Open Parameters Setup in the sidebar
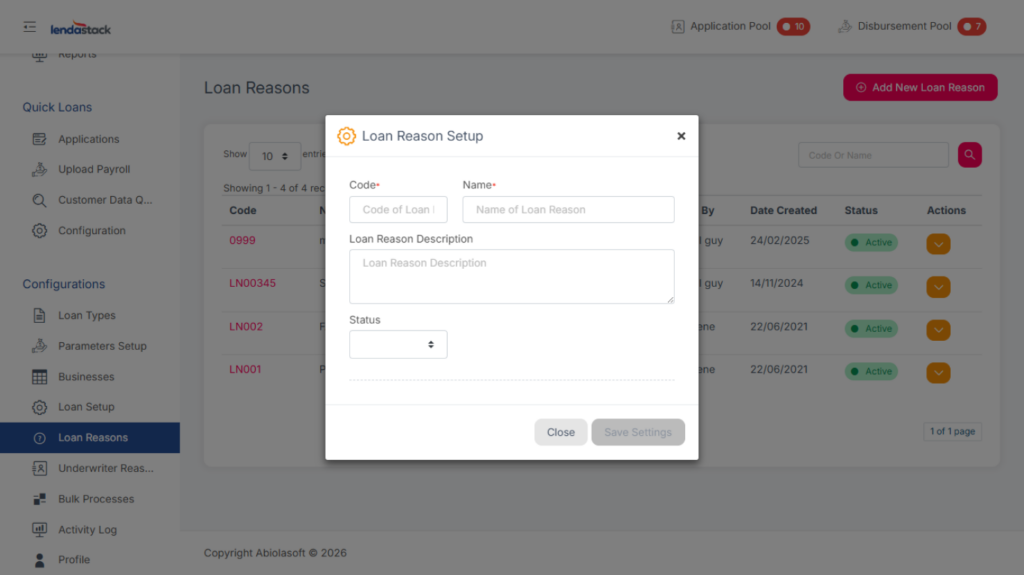Screen dimensions: 1024x575 [x=102, y=346]
